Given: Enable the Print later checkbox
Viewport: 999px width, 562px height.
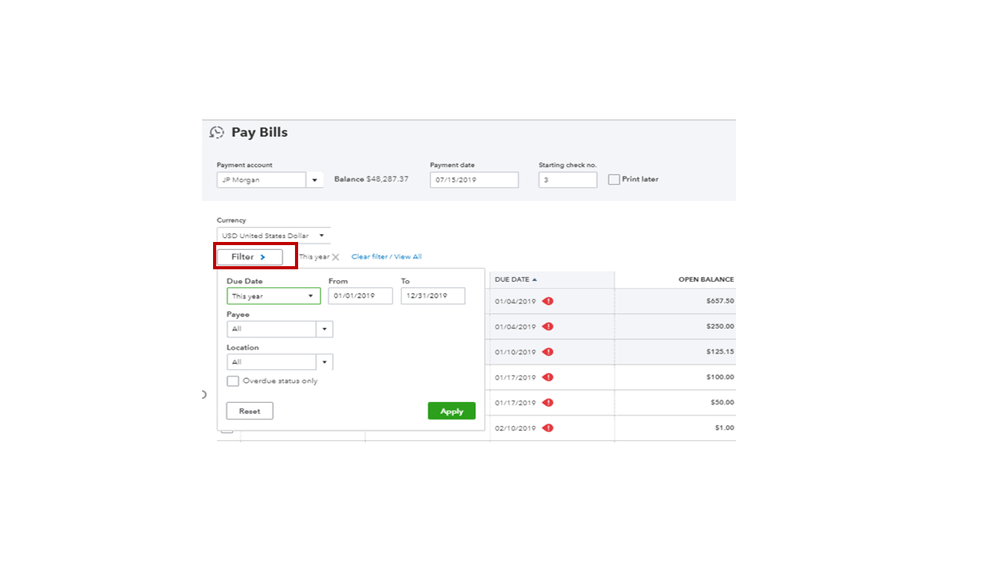Looking at the screenshot, I should (614, 180).
